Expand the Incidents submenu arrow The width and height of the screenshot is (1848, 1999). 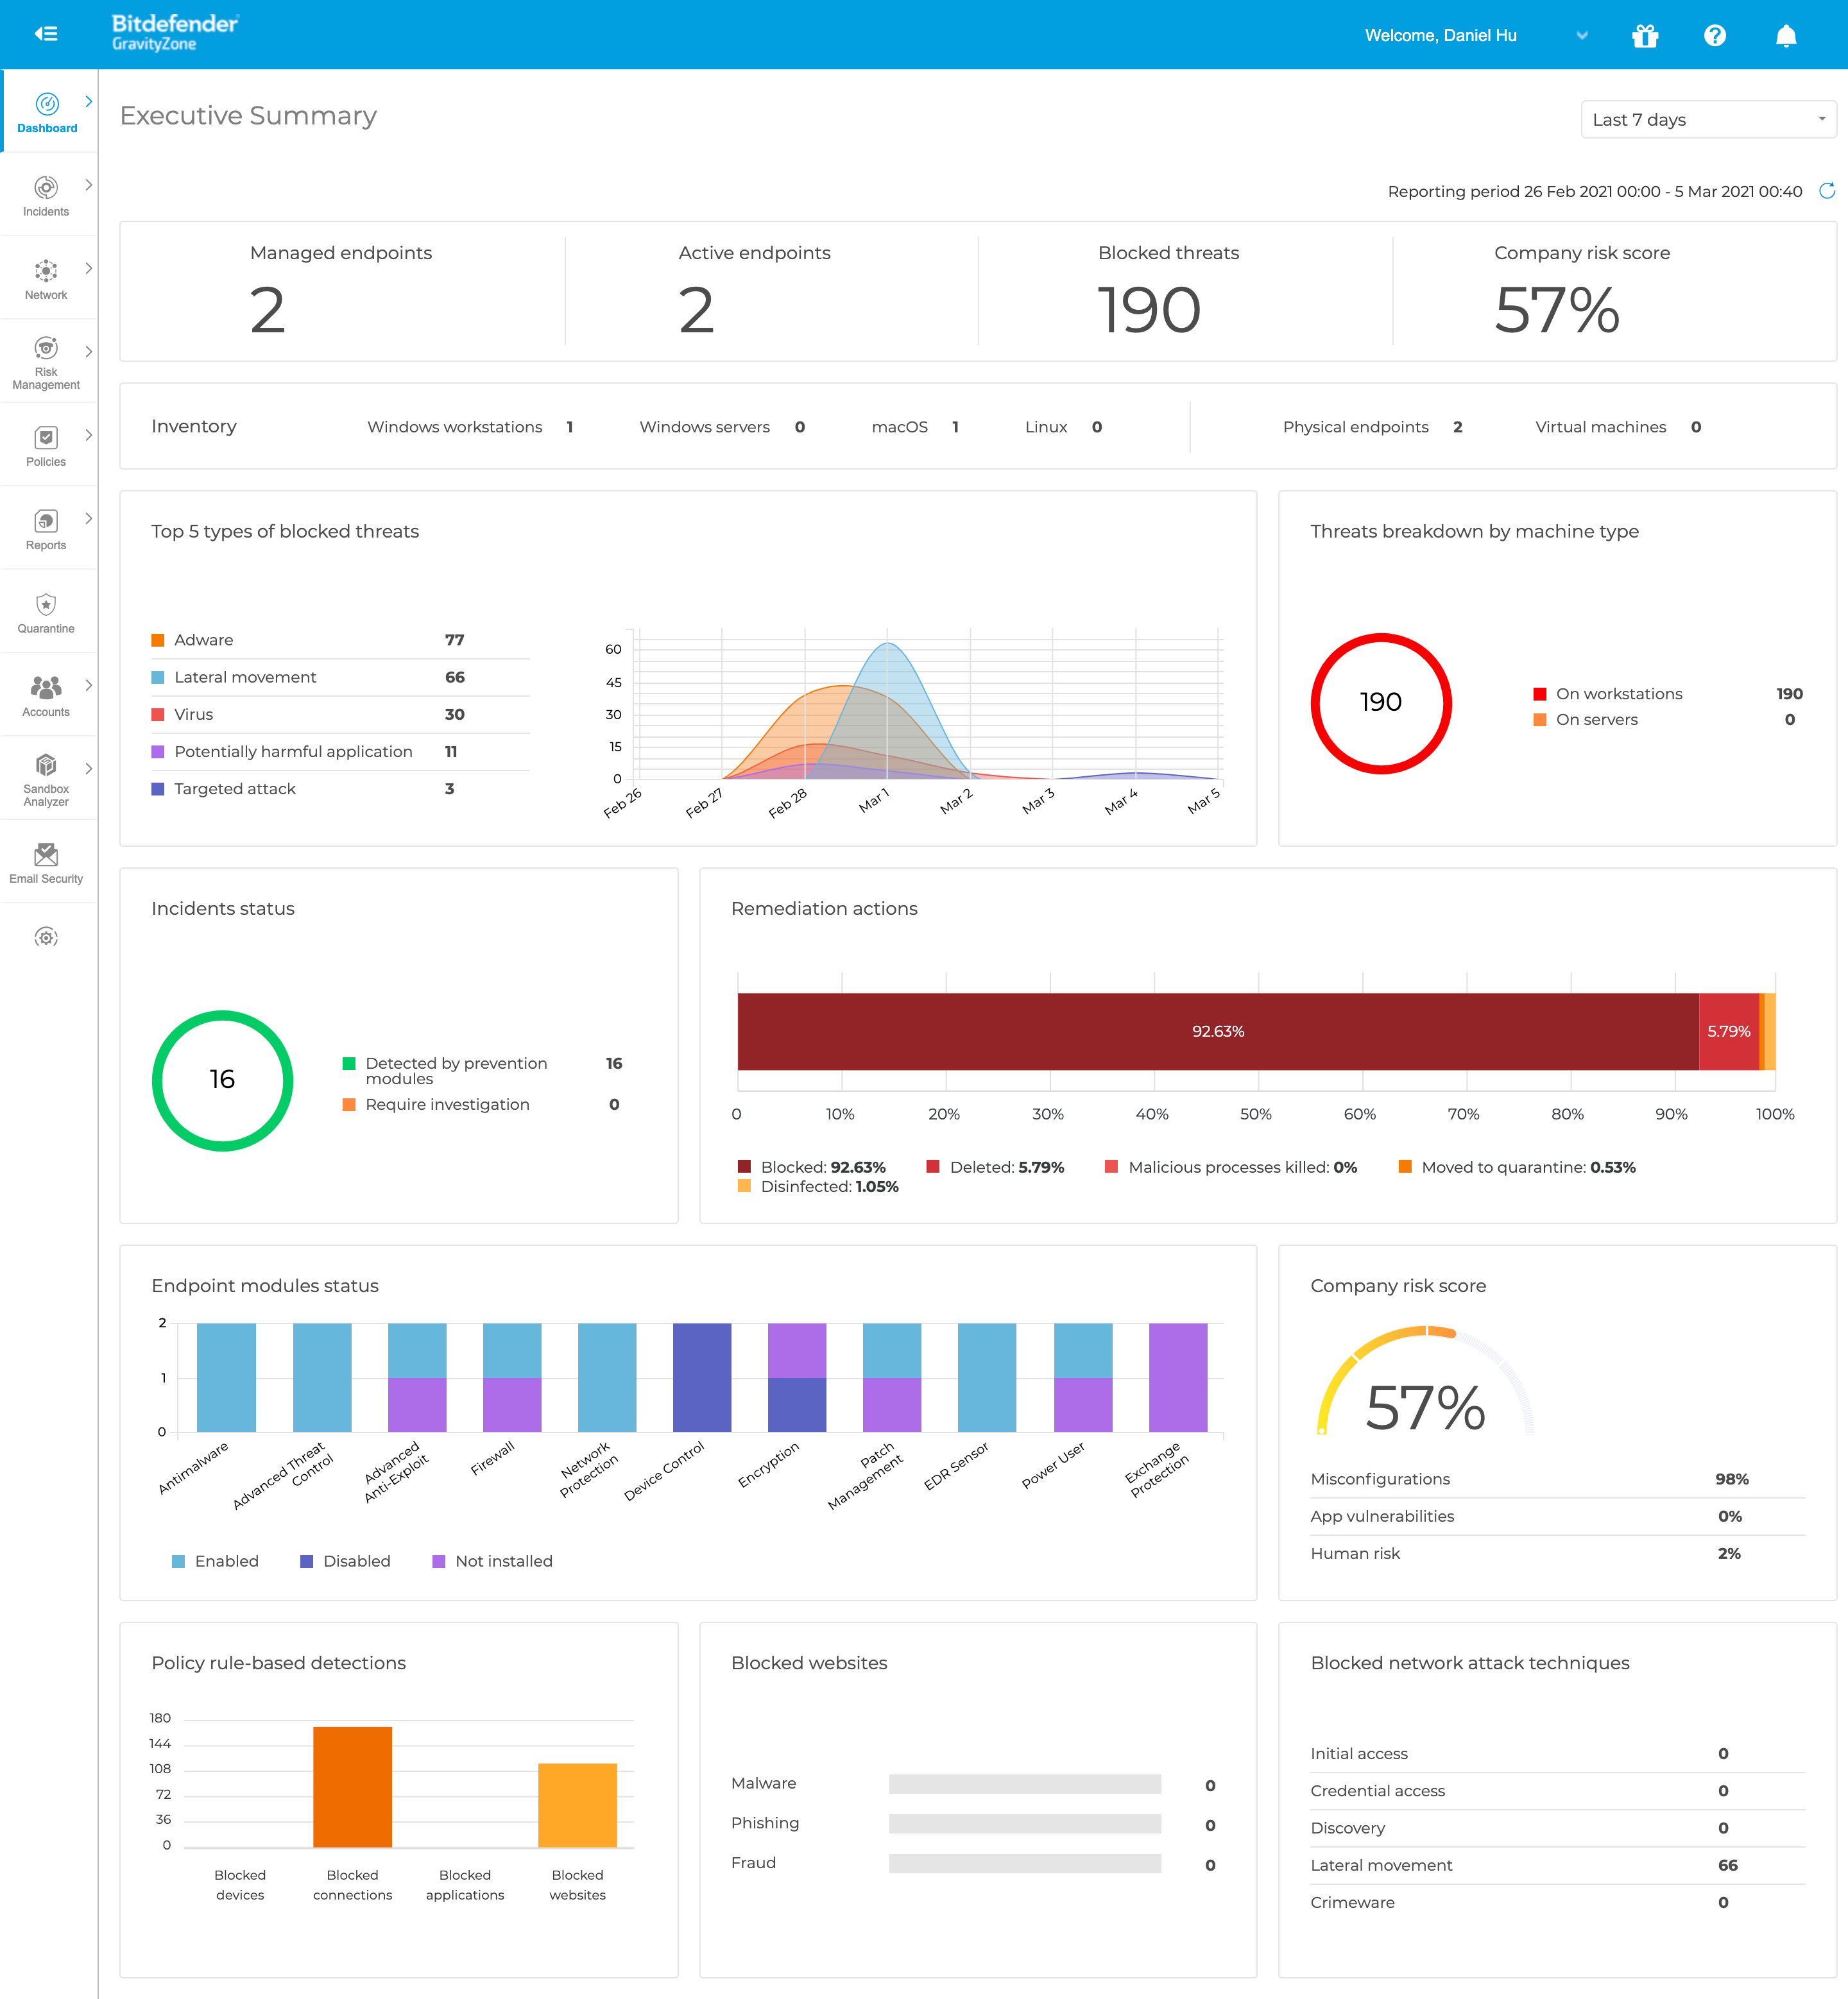tap(88, 185)
